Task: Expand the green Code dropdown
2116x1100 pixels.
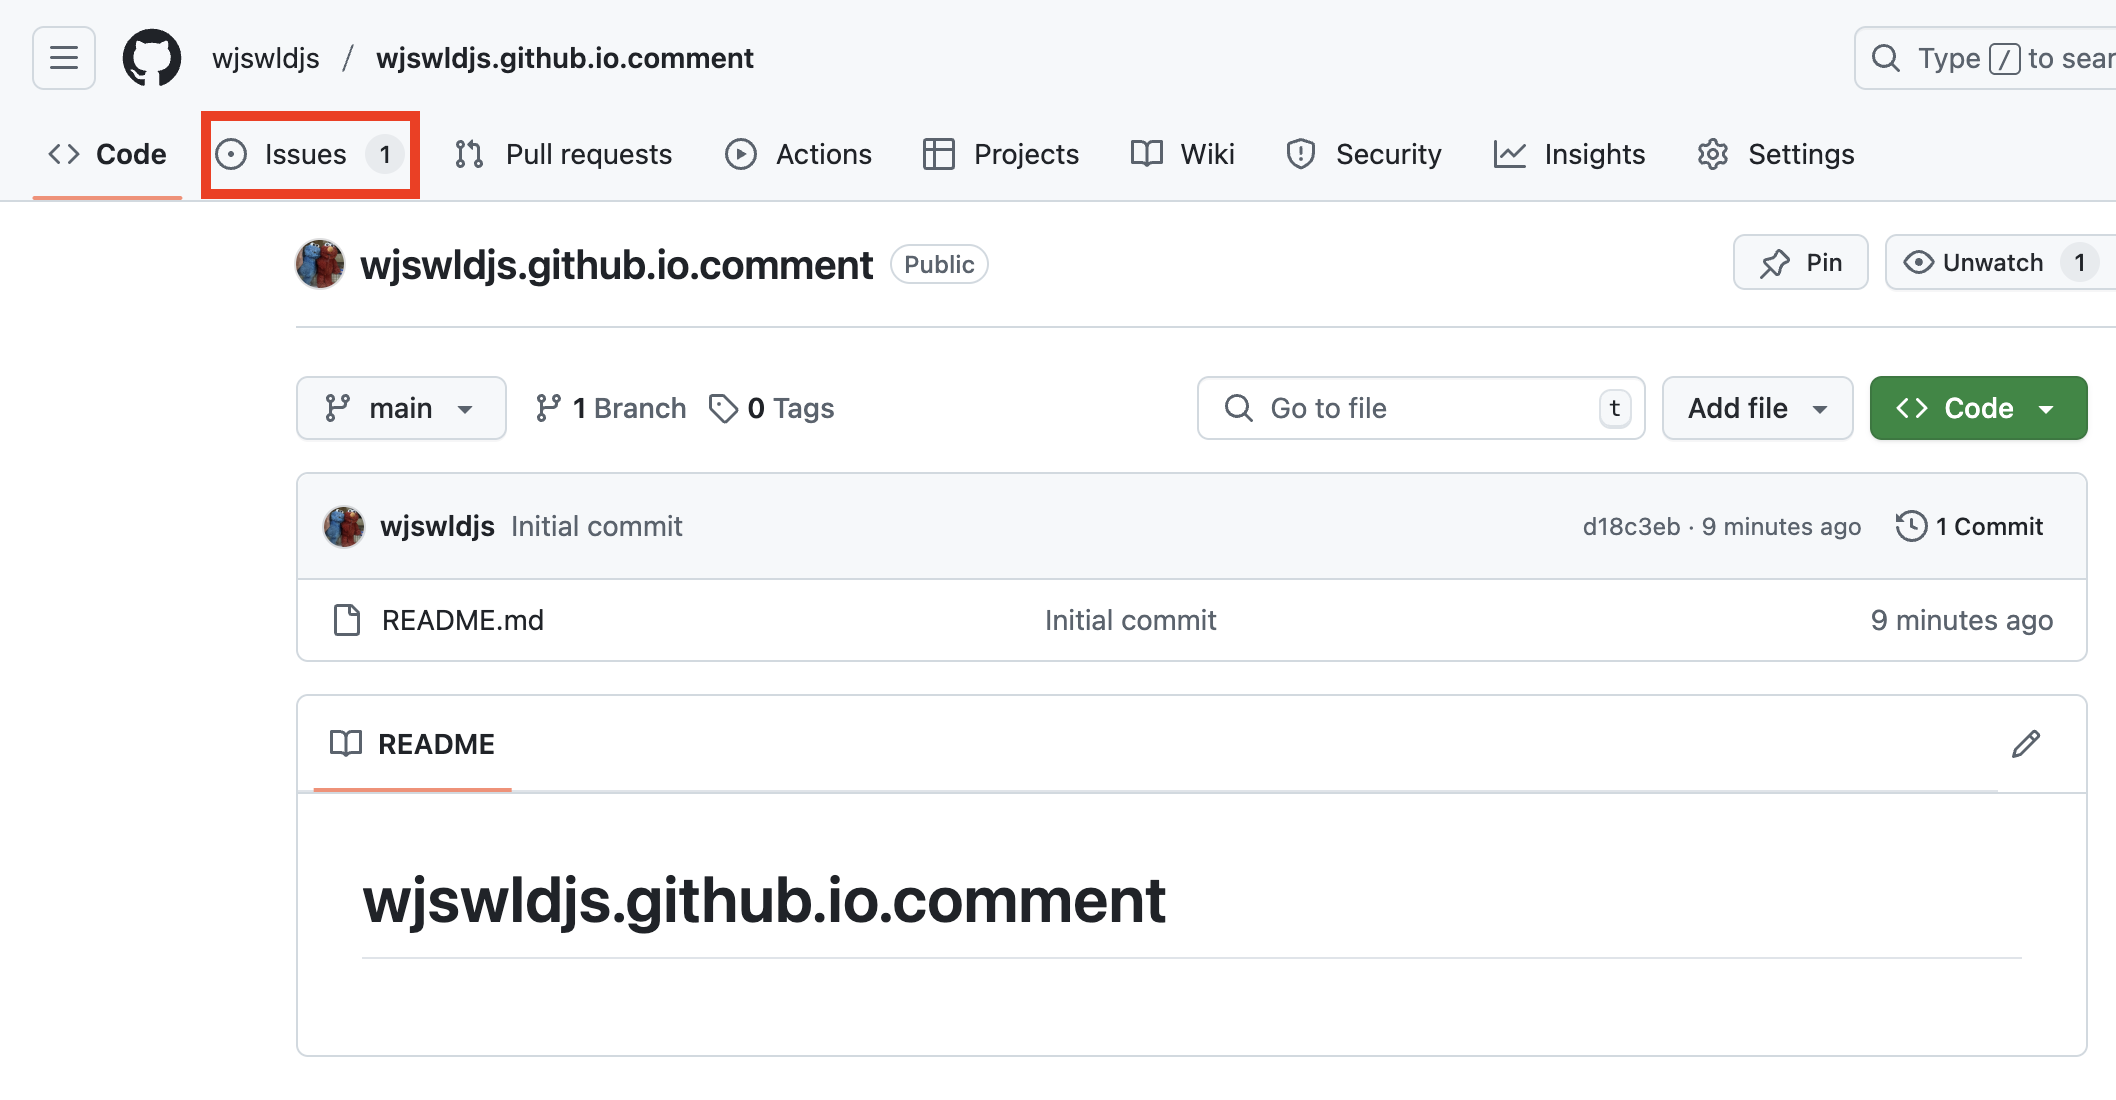Action: point(1978,408)
